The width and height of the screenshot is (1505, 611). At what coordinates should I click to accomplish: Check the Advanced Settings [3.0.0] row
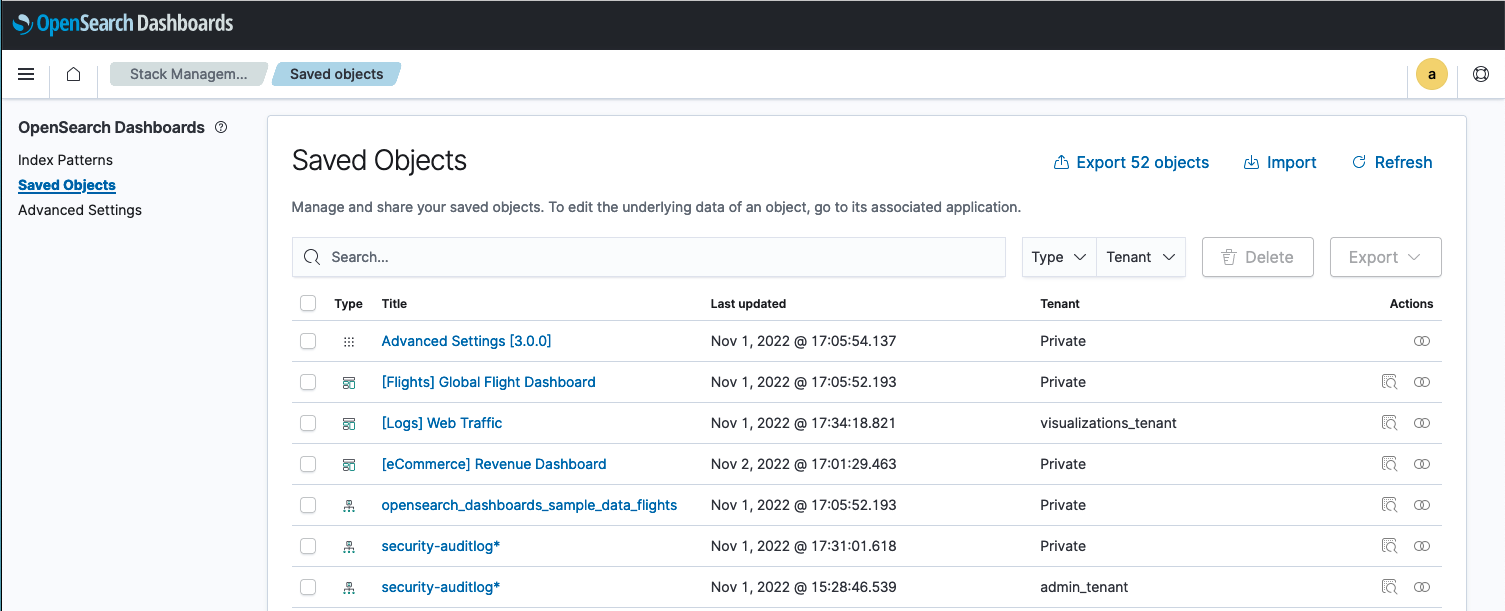308,341
